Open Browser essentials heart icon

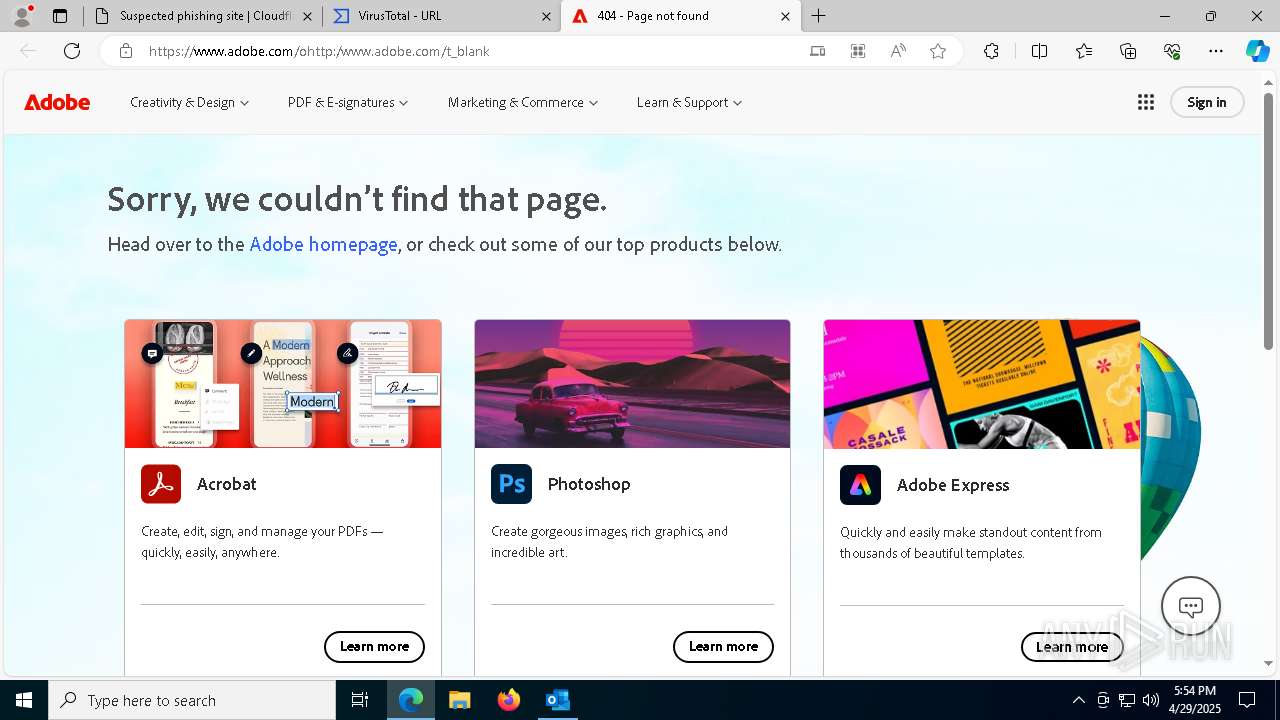click(x=1172, y=51)
